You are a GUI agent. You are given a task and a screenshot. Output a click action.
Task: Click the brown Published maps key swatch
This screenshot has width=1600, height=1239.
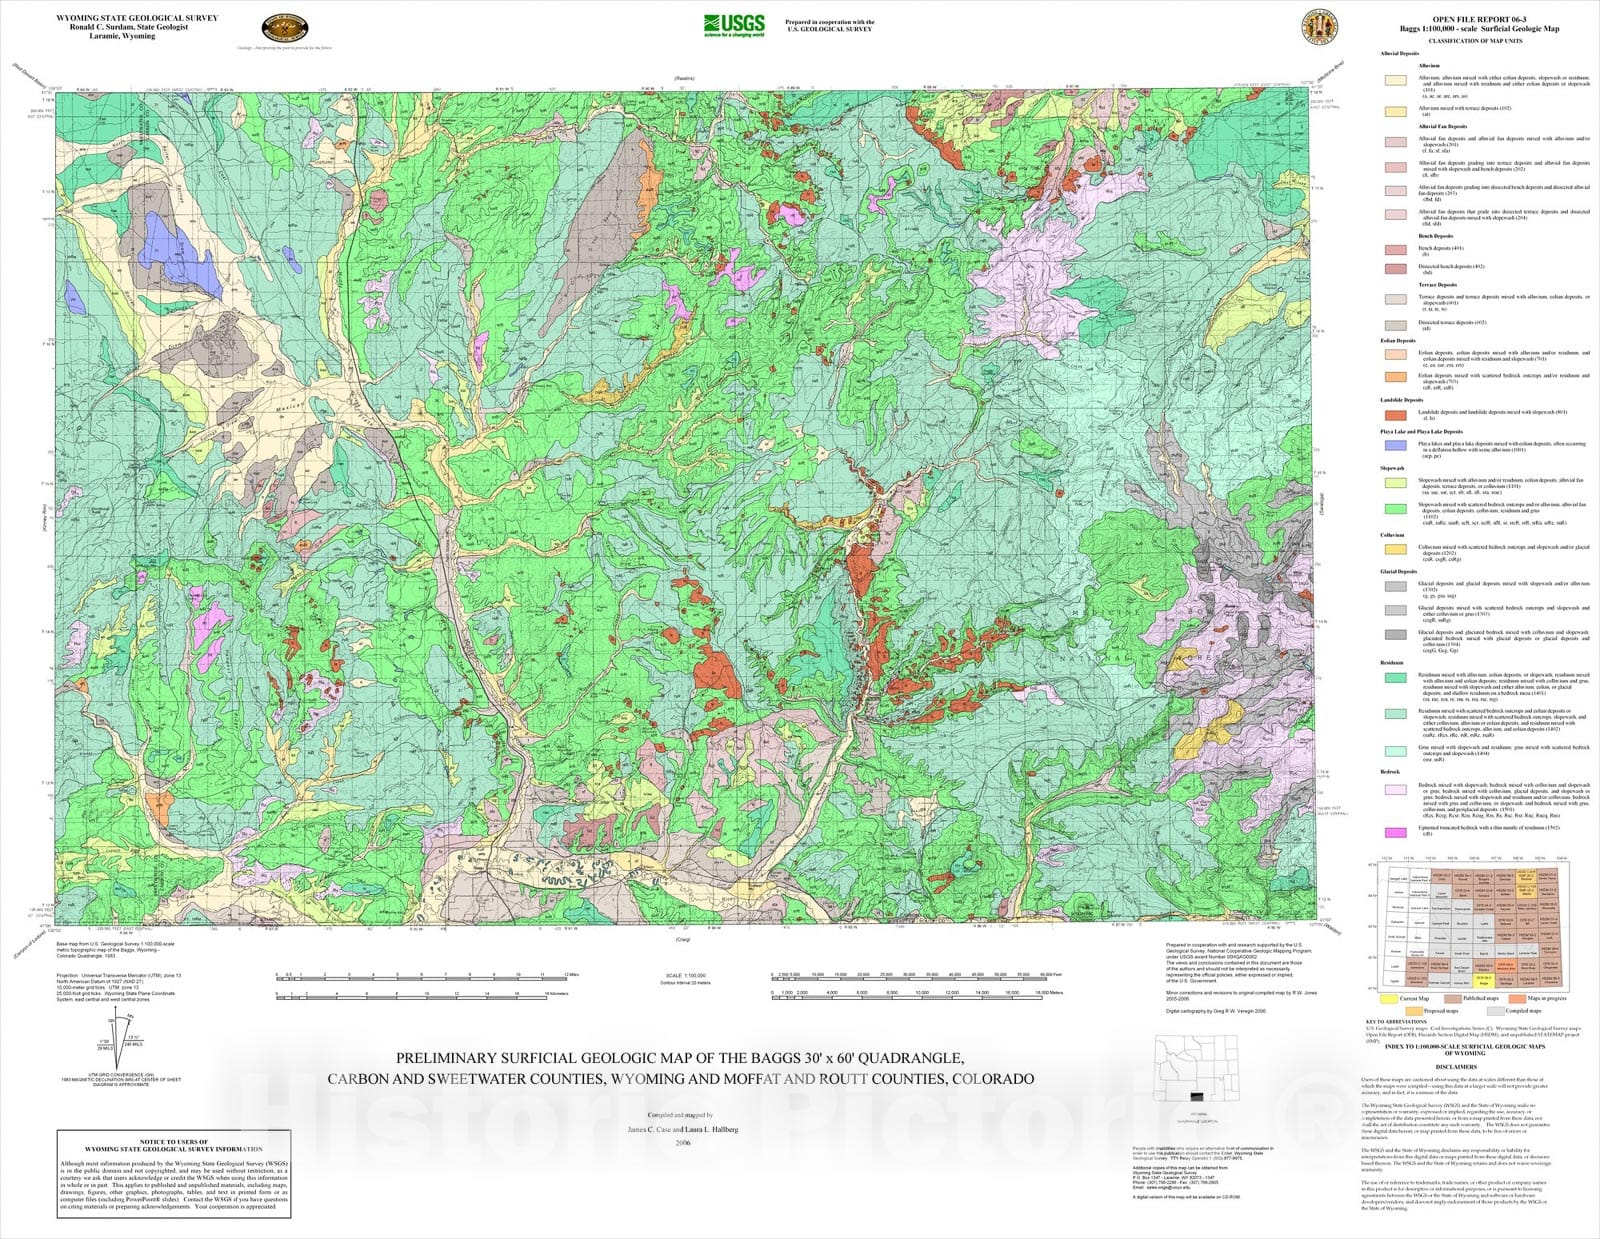(1453, 998)
